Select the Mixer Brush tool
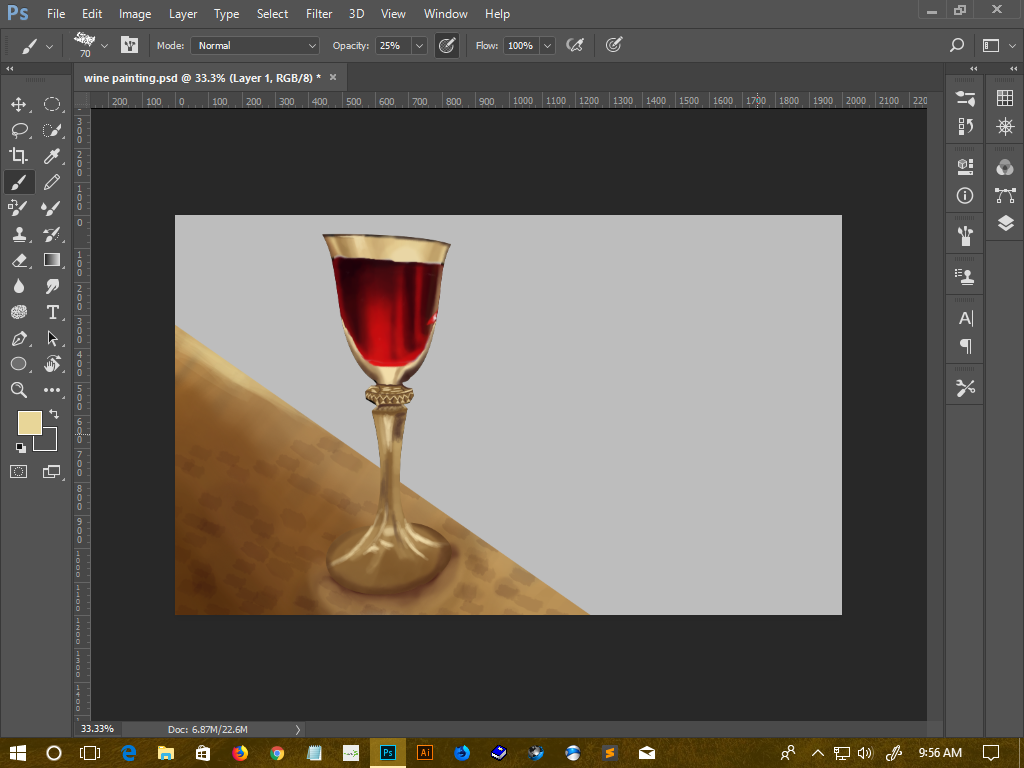 click(x=52, y=208)
